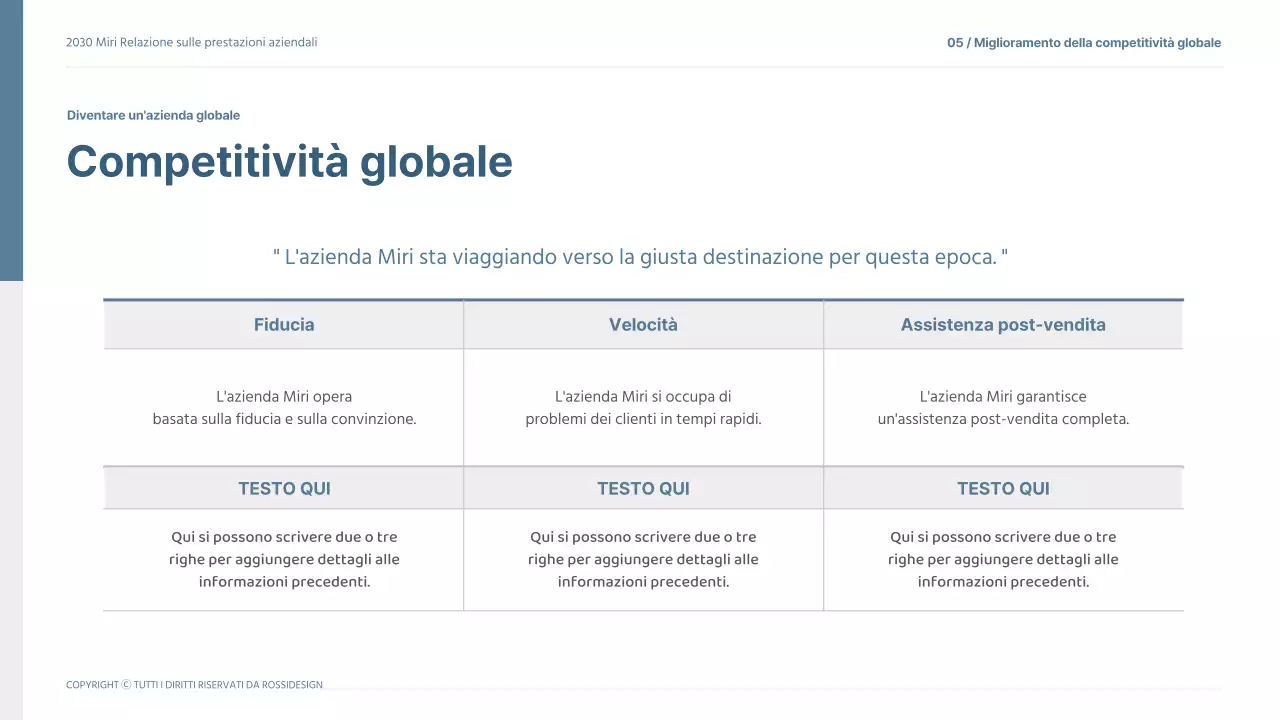Screen dimensions: 1280x720
Task: Click the blue vertical bar on the left edge
Action: coord(11,140)
